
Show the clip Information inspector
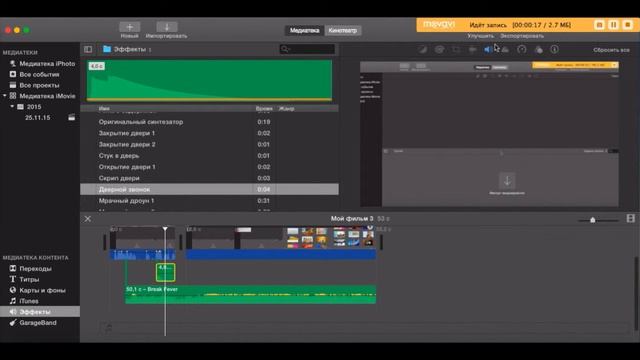554,49
